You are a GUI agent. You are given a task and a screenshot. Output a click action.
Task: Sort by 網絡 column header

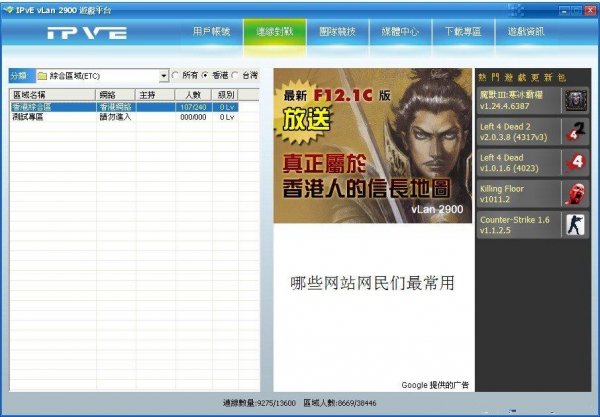[x=116, y=95]
